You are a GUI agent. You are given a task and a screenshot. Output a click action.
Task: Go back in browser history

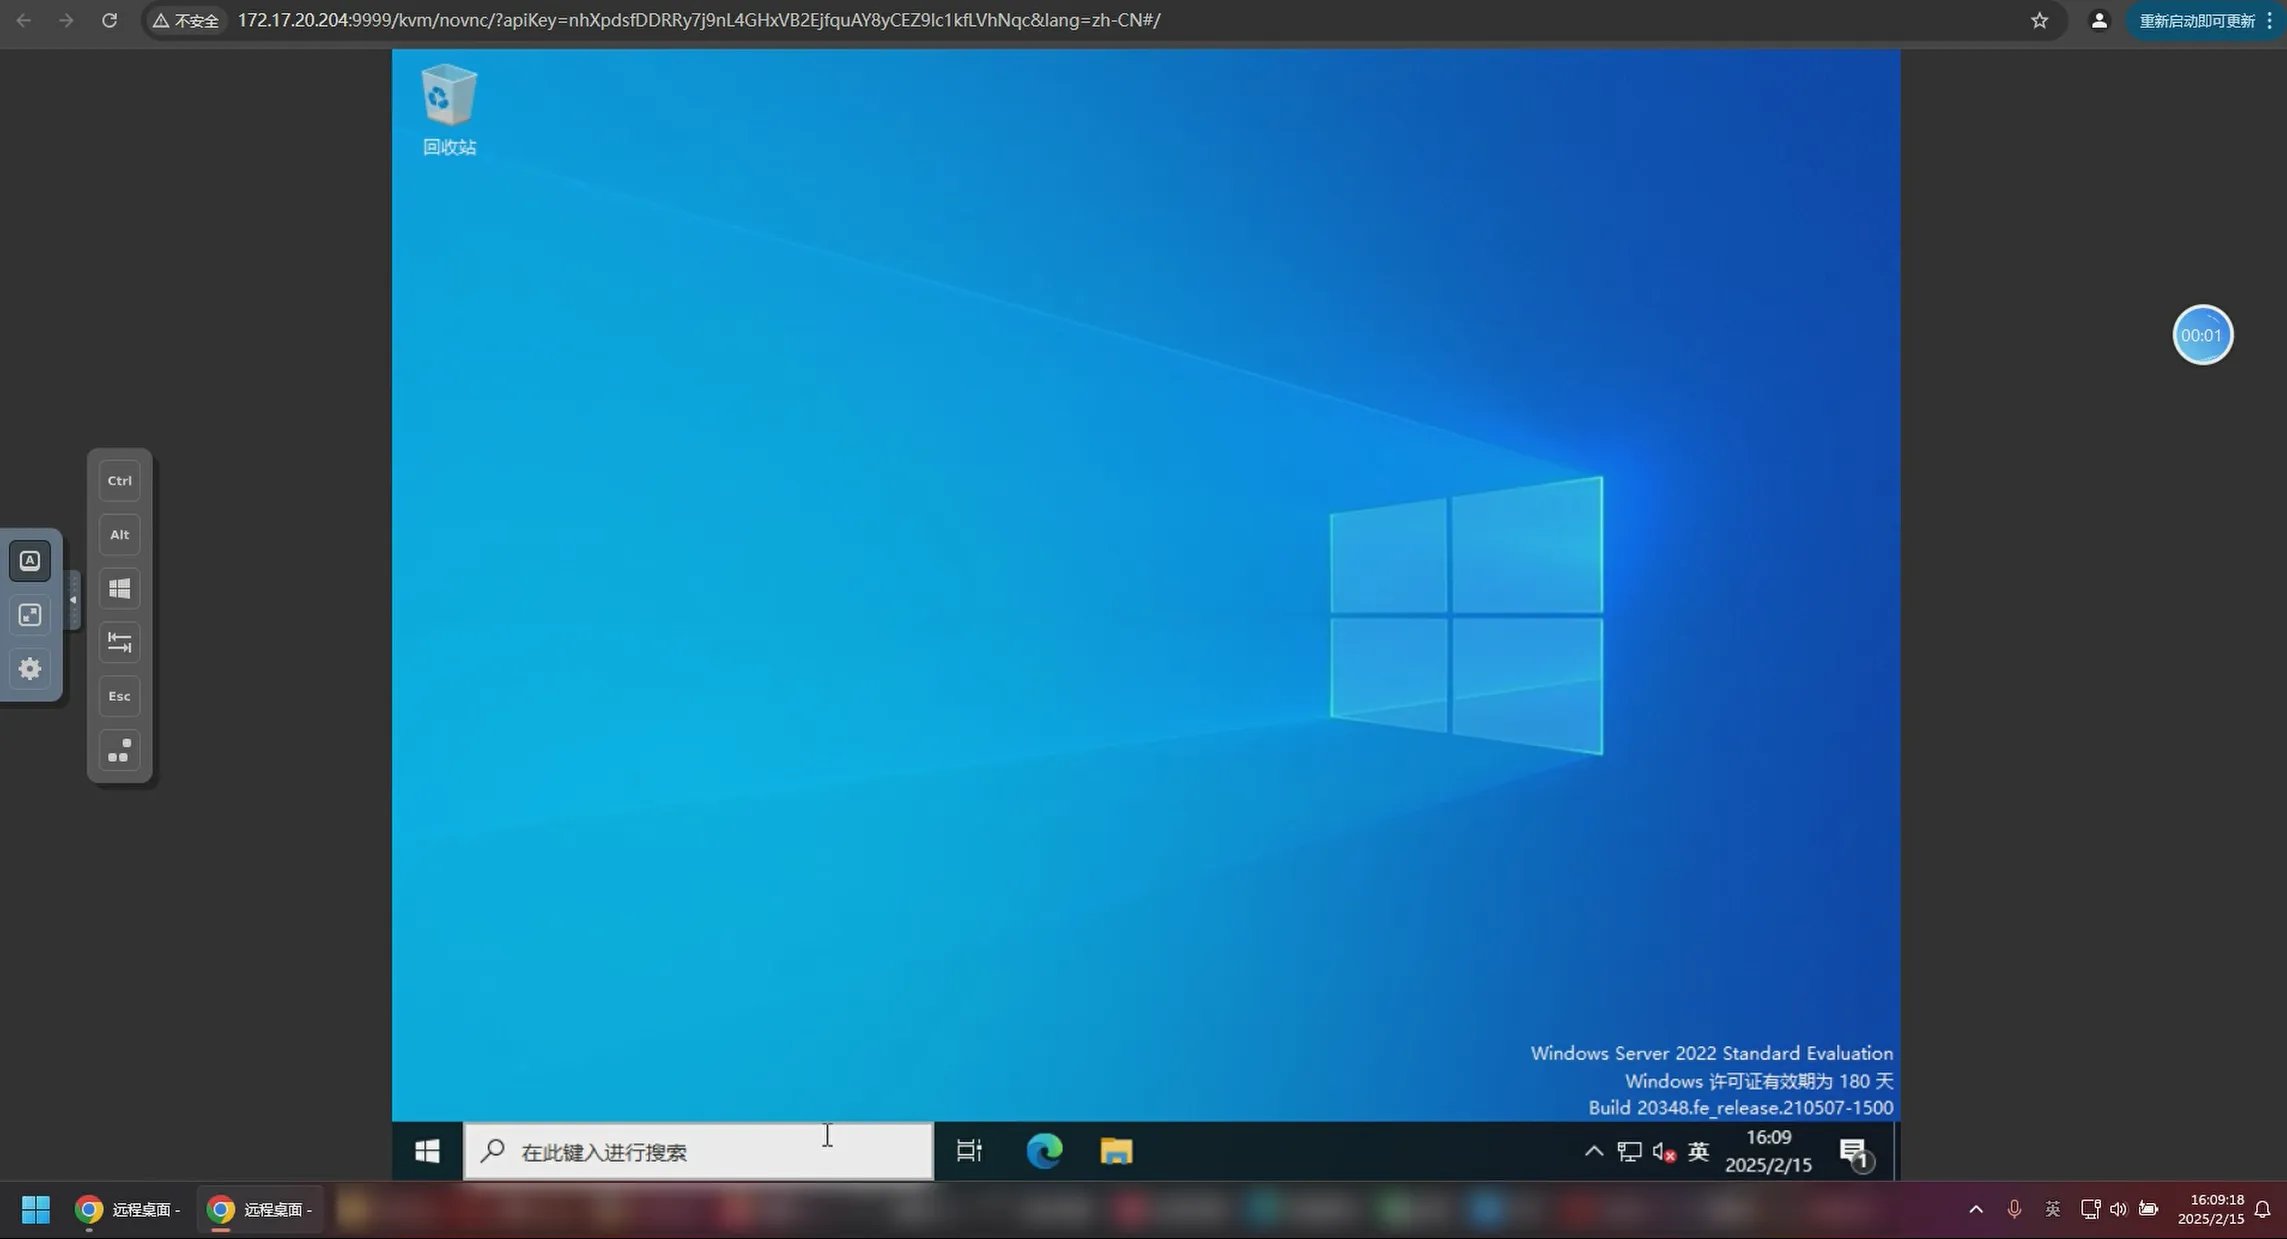(23, 20)
